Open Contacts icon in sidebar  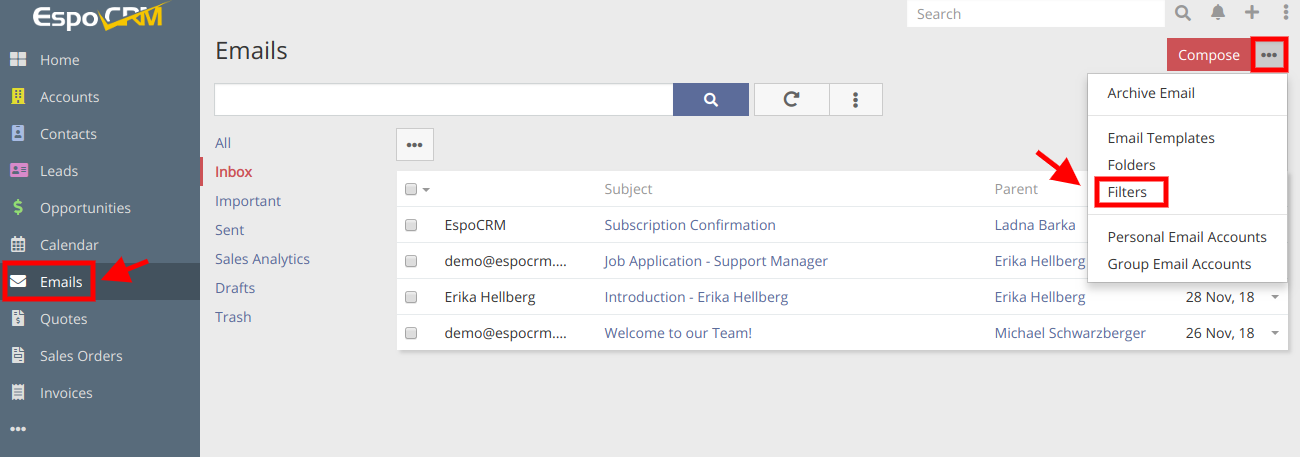(18, 134)
